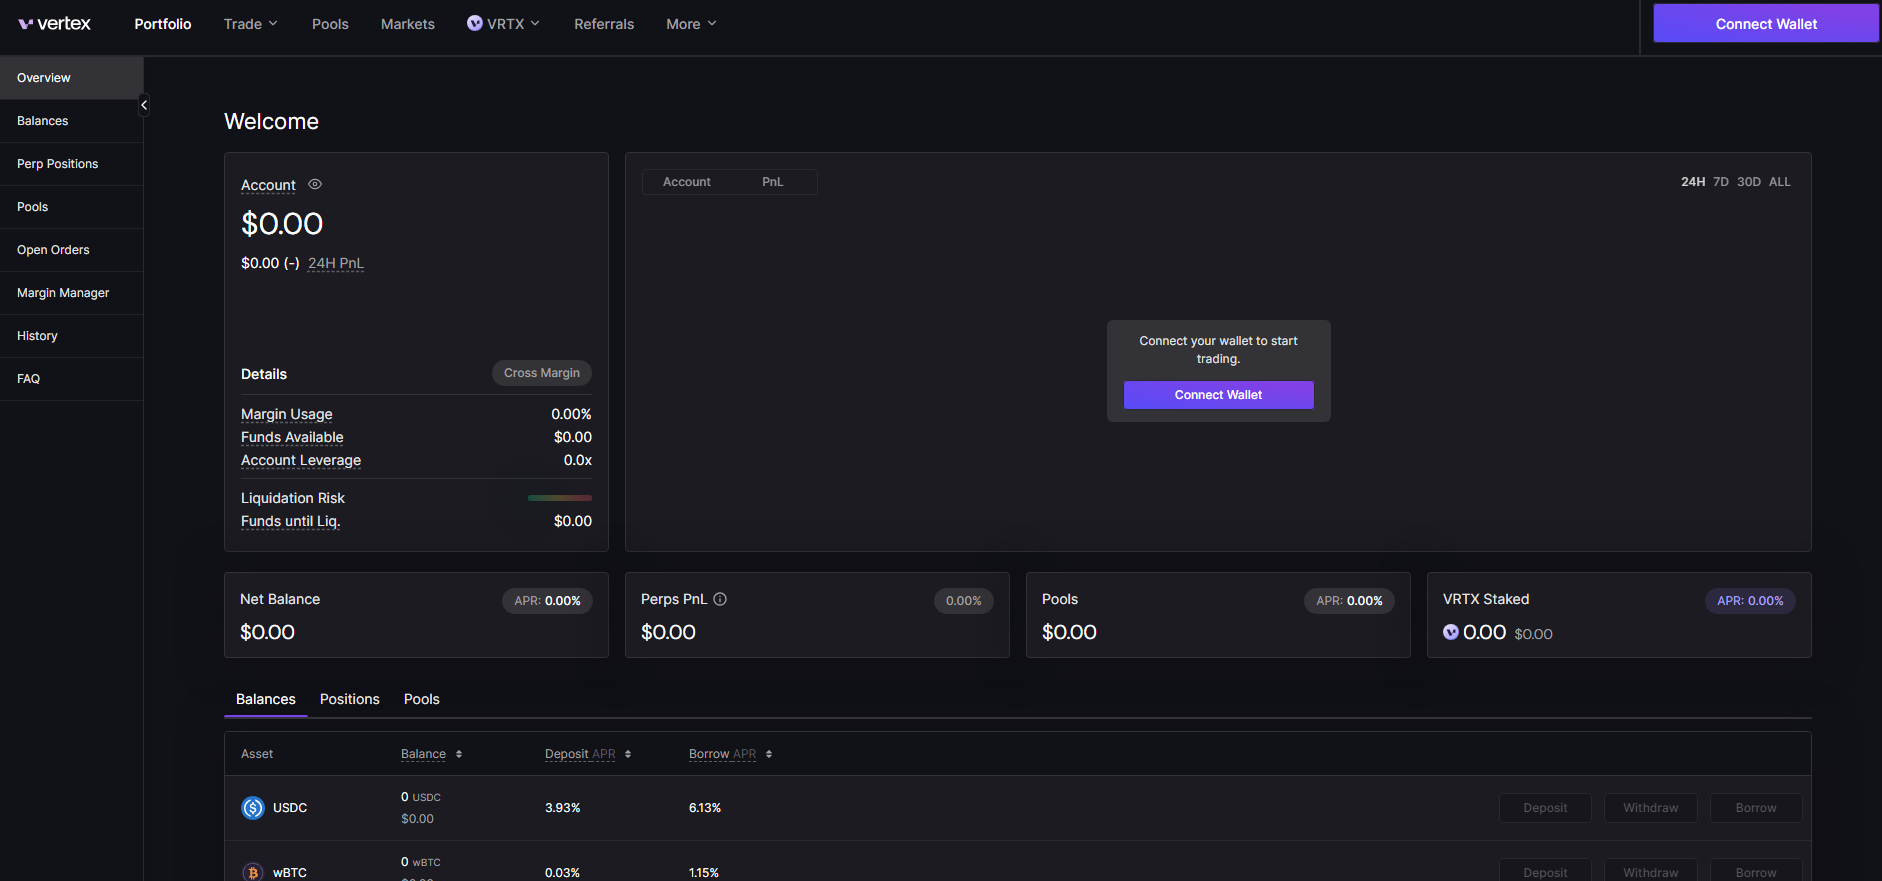Click Net Balance APR badge
This screenshot has height=881, width=1882.
[x=547, y=601]
